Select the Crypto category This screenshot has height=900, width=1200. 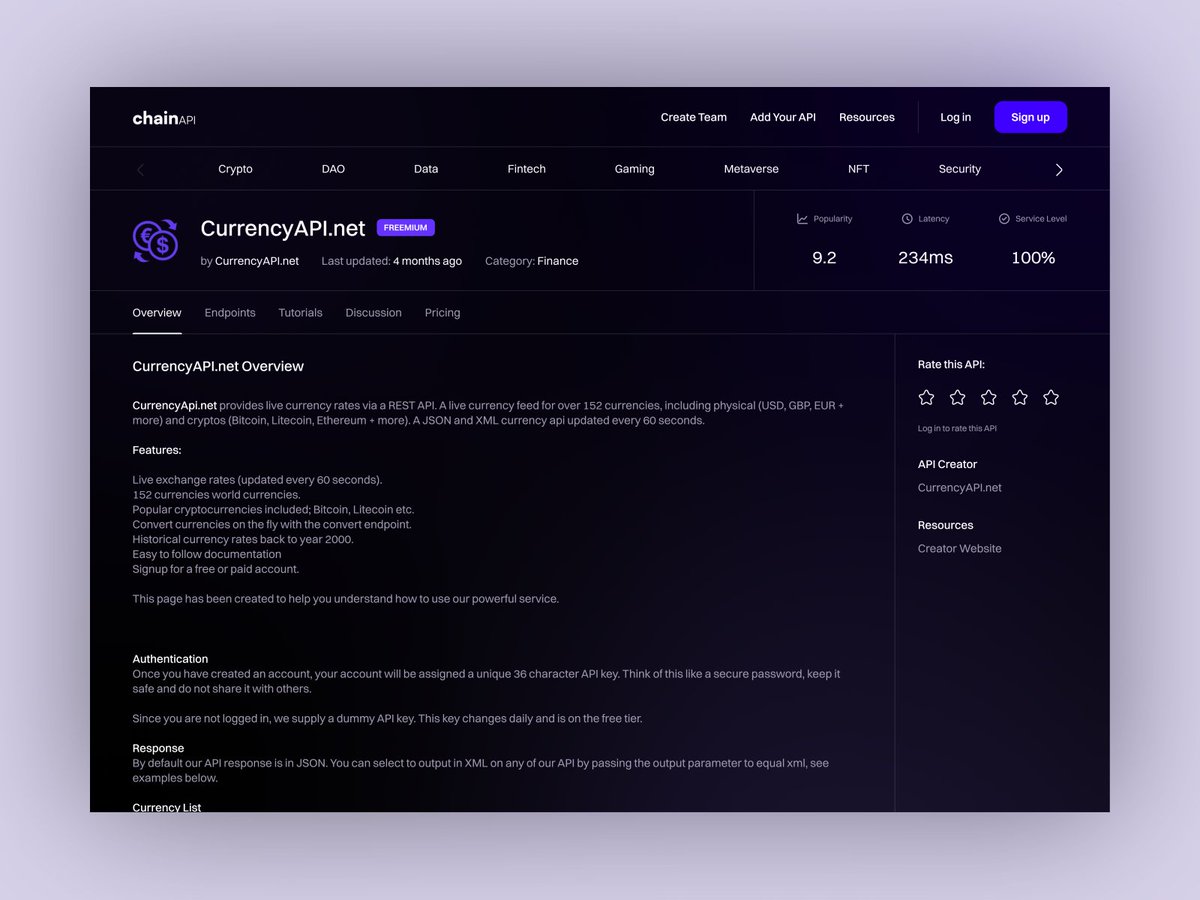[235, 170]
